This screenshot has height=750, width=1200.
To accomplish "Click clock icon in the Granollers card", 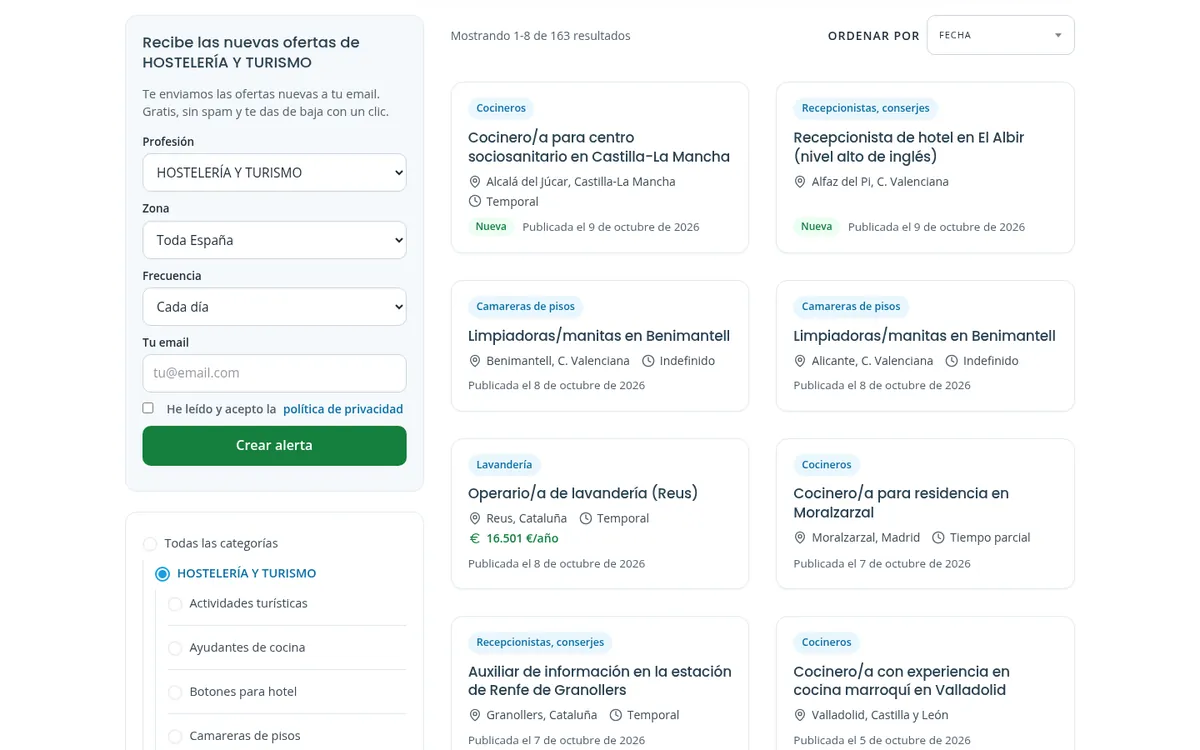I will click(616, 716).
